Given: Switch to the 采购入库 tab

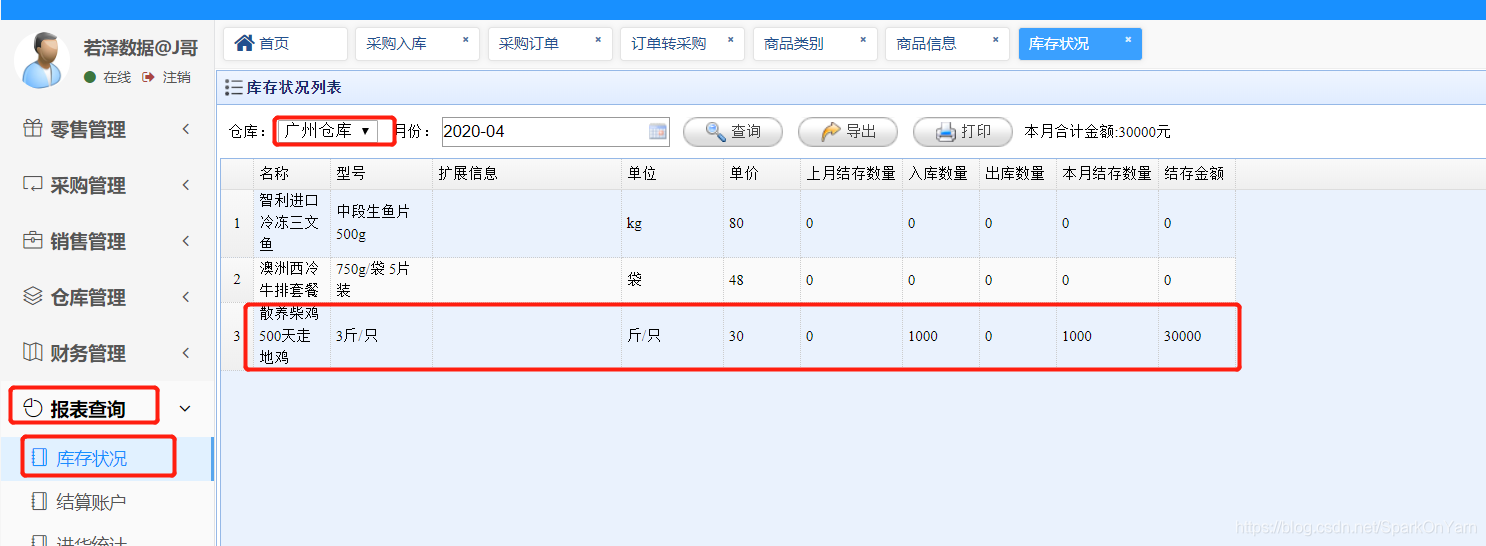Looking at the screenshot, I should (418, 44).
